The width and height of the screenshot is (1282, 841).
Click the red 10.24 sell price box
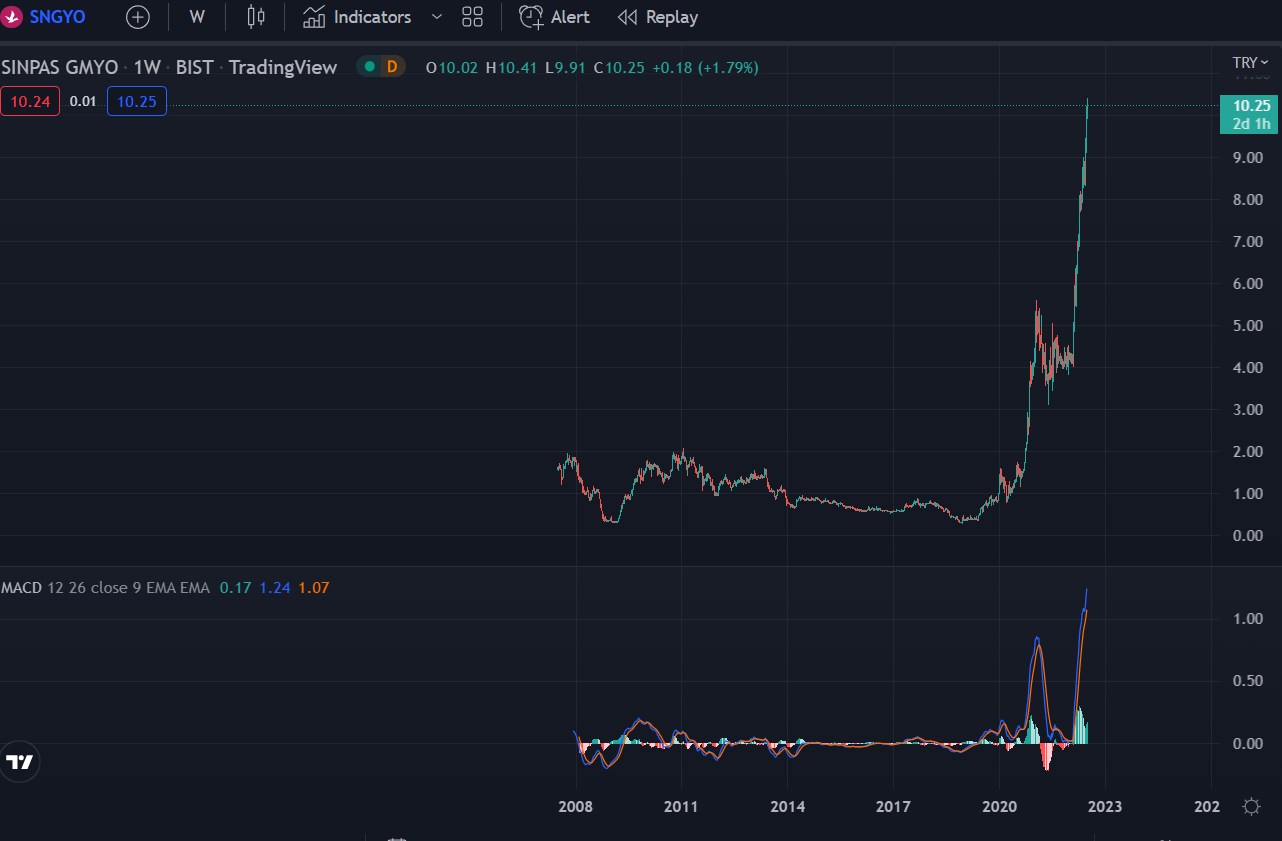[31, 101]
